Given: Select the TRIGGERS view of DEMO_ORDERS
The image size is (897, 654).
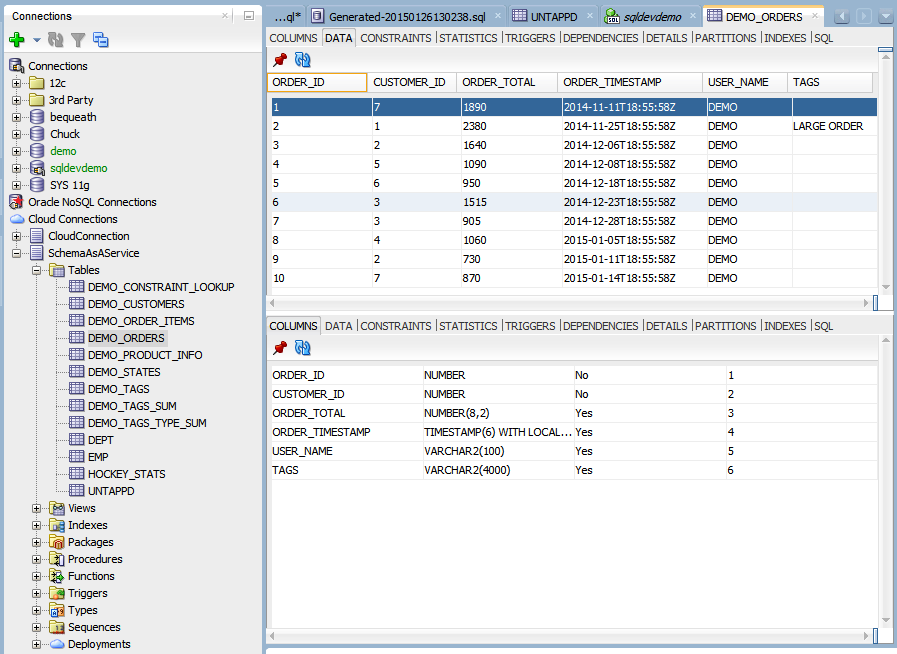Looking at the screenshot, I should (529, 37).
